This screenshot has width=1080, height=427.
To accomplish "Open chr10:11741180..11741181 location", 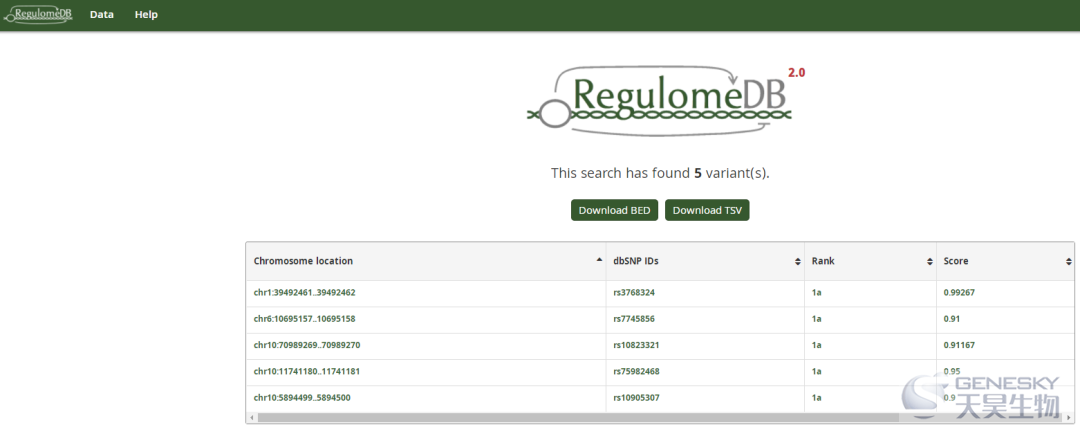I will [307, 371].
